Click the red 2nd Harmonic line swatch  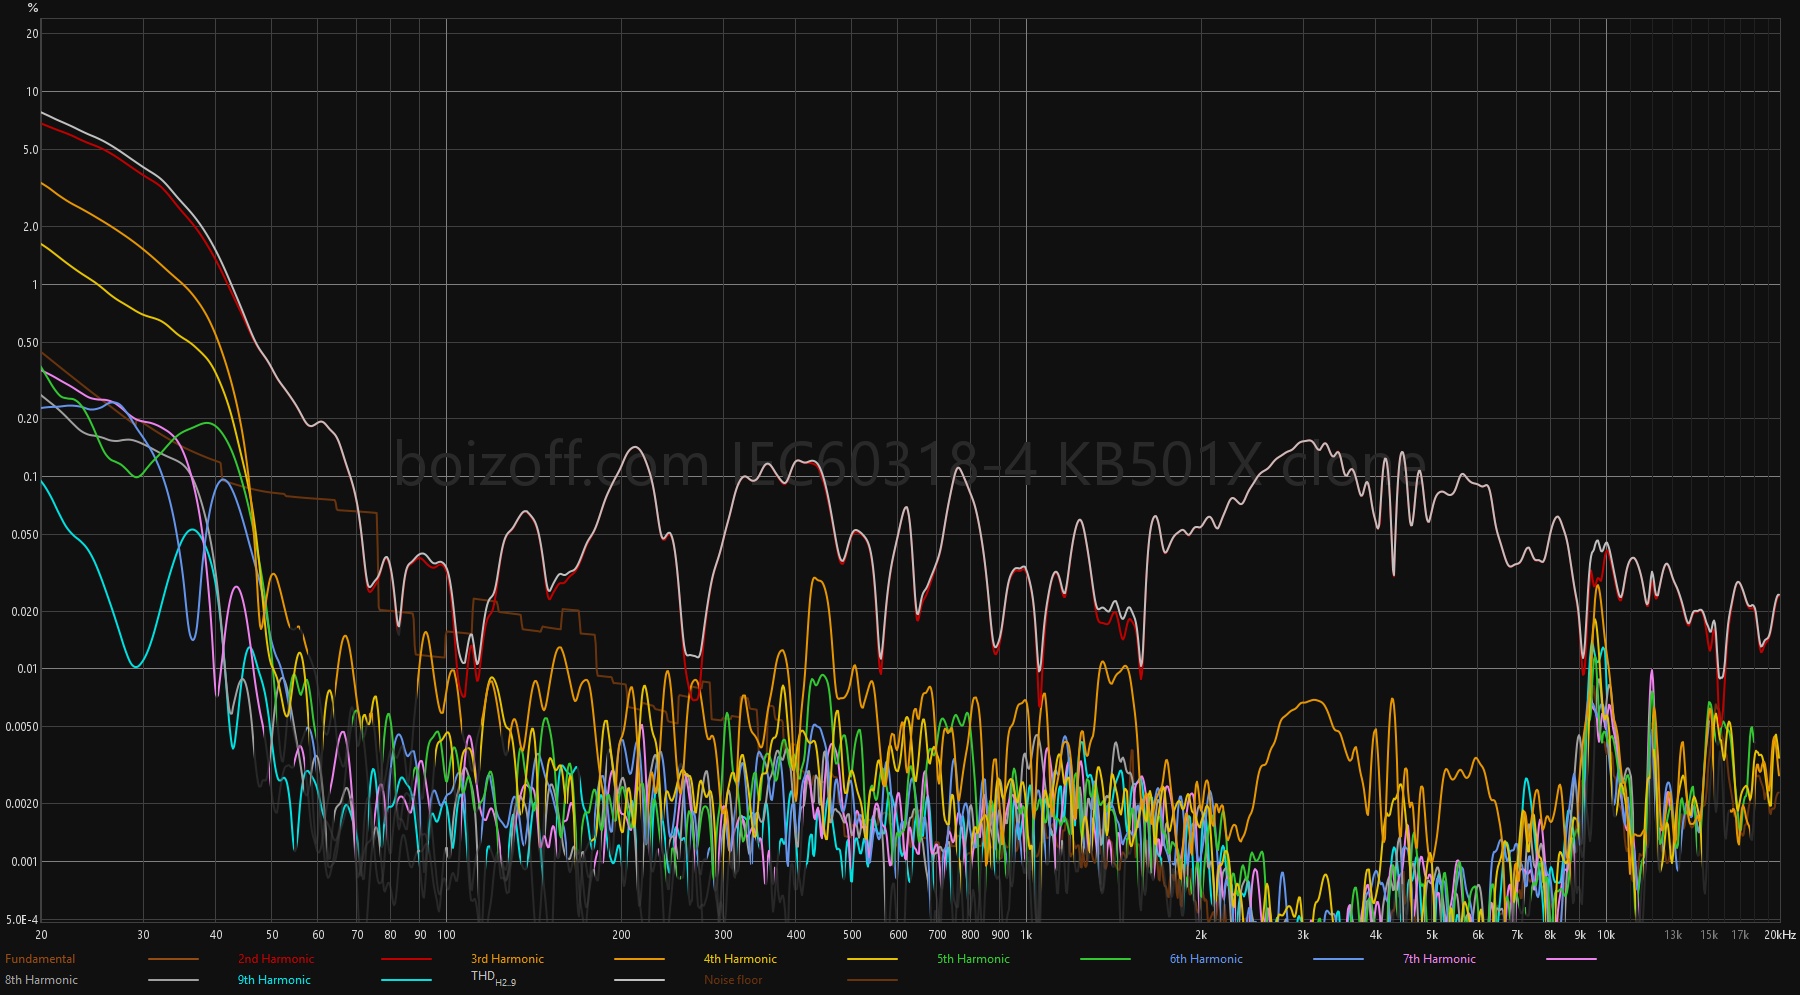click(406, 959)
